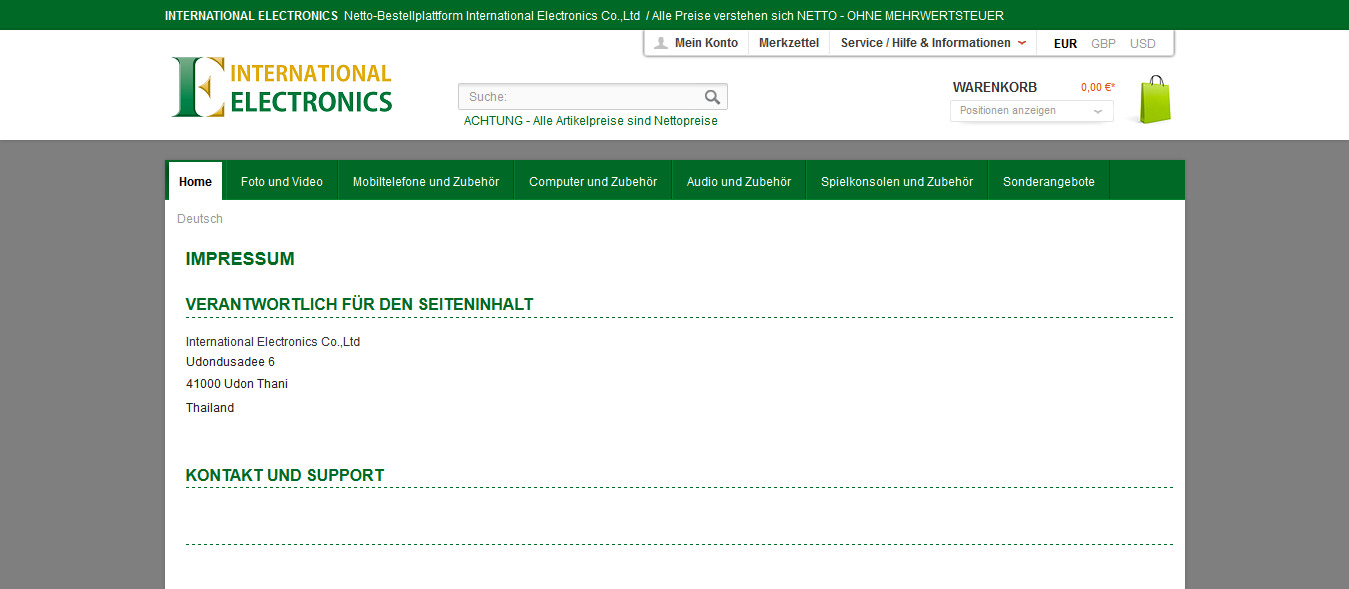The image size is (1349, 589).
Task: Click the Kontakt und Support heading
Action: click(x=285, y=475)
